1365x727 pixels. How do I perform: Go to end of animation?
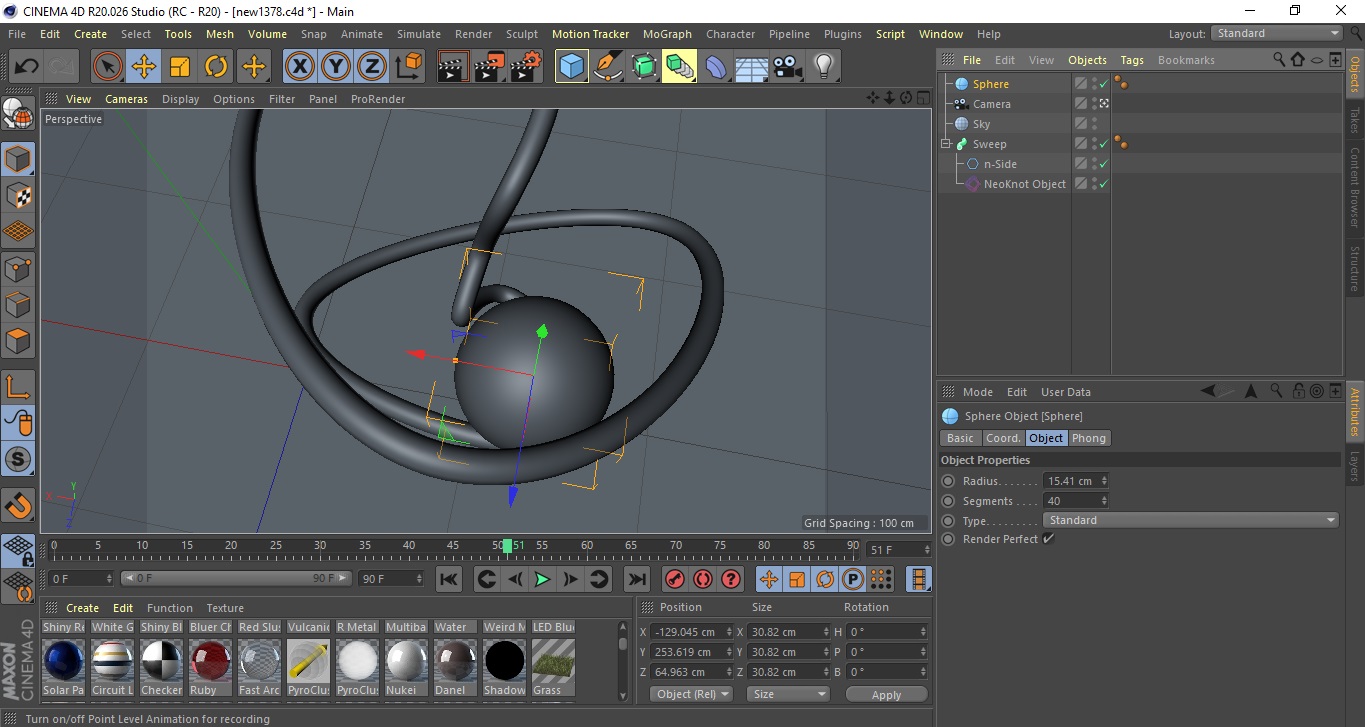pos(636,579)
